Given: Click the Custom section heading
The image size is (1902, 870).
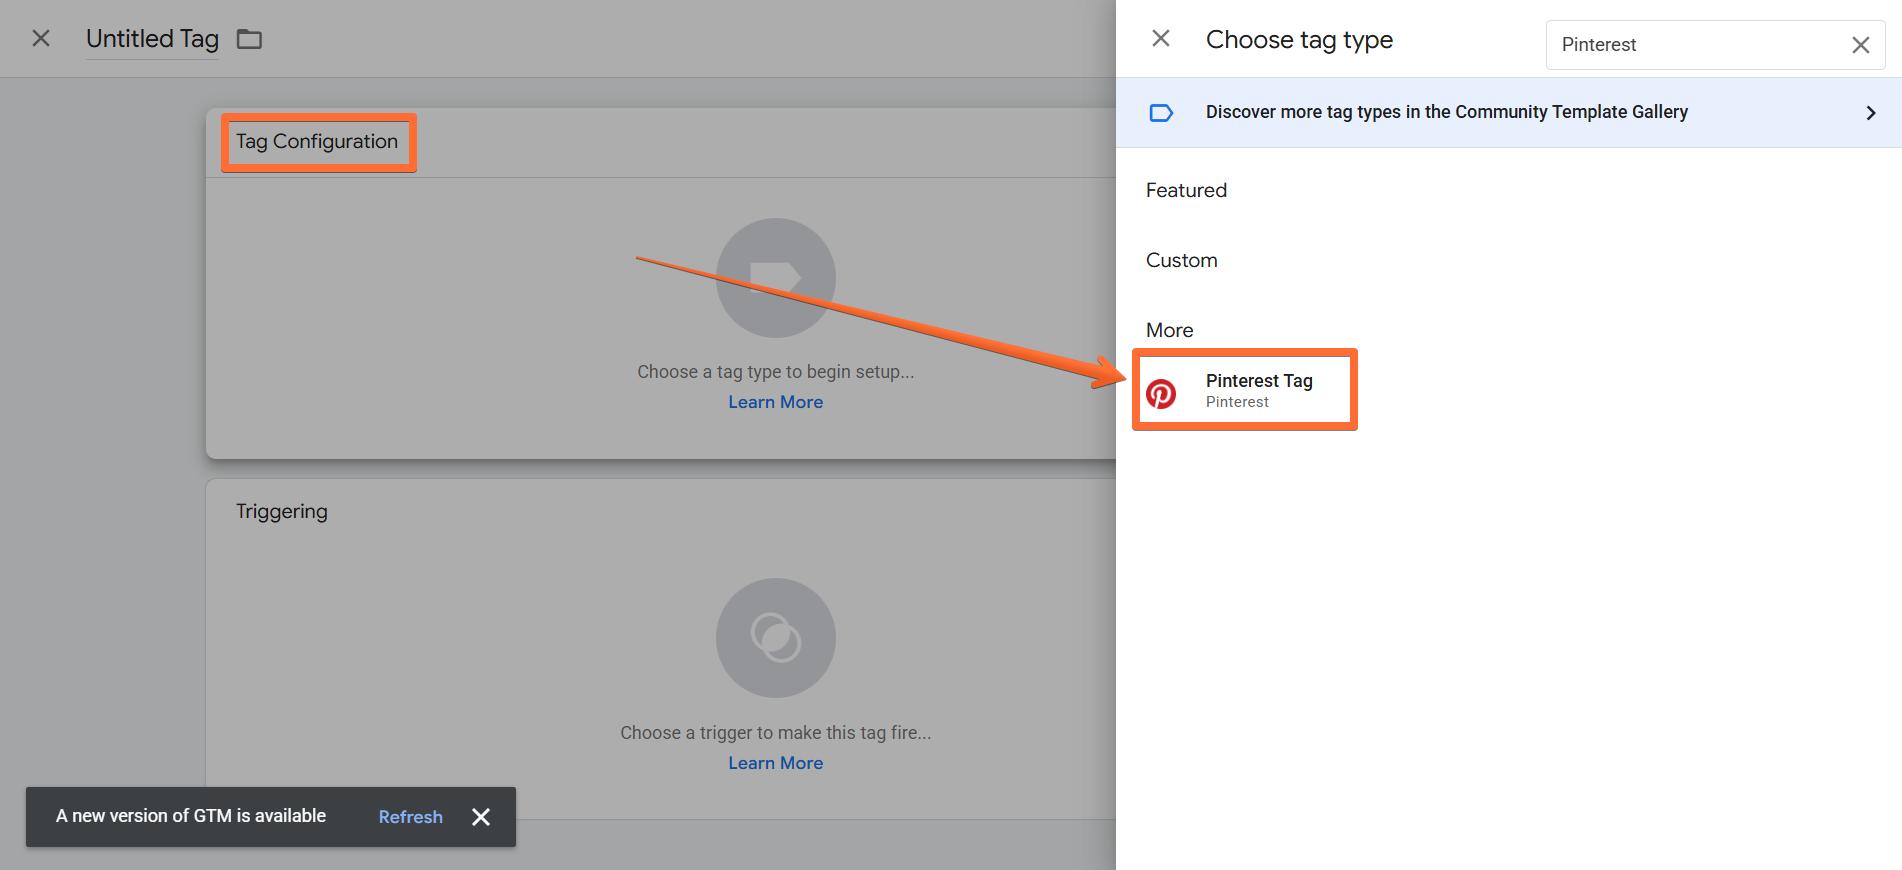Looking at the screenshot, I should 1182,260.
